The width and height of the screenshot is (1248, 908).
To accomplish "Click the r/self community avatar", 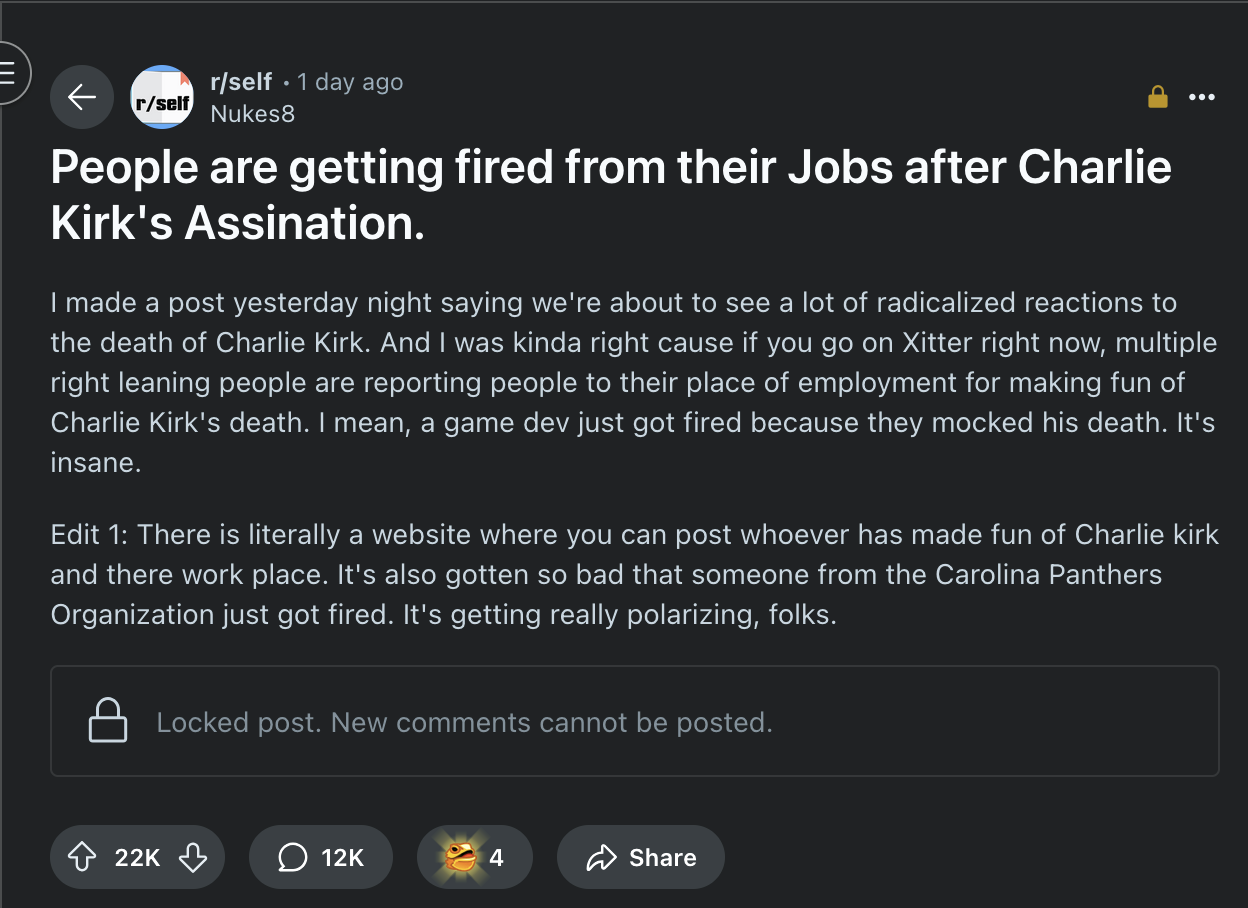I will [x=162, y=97].
